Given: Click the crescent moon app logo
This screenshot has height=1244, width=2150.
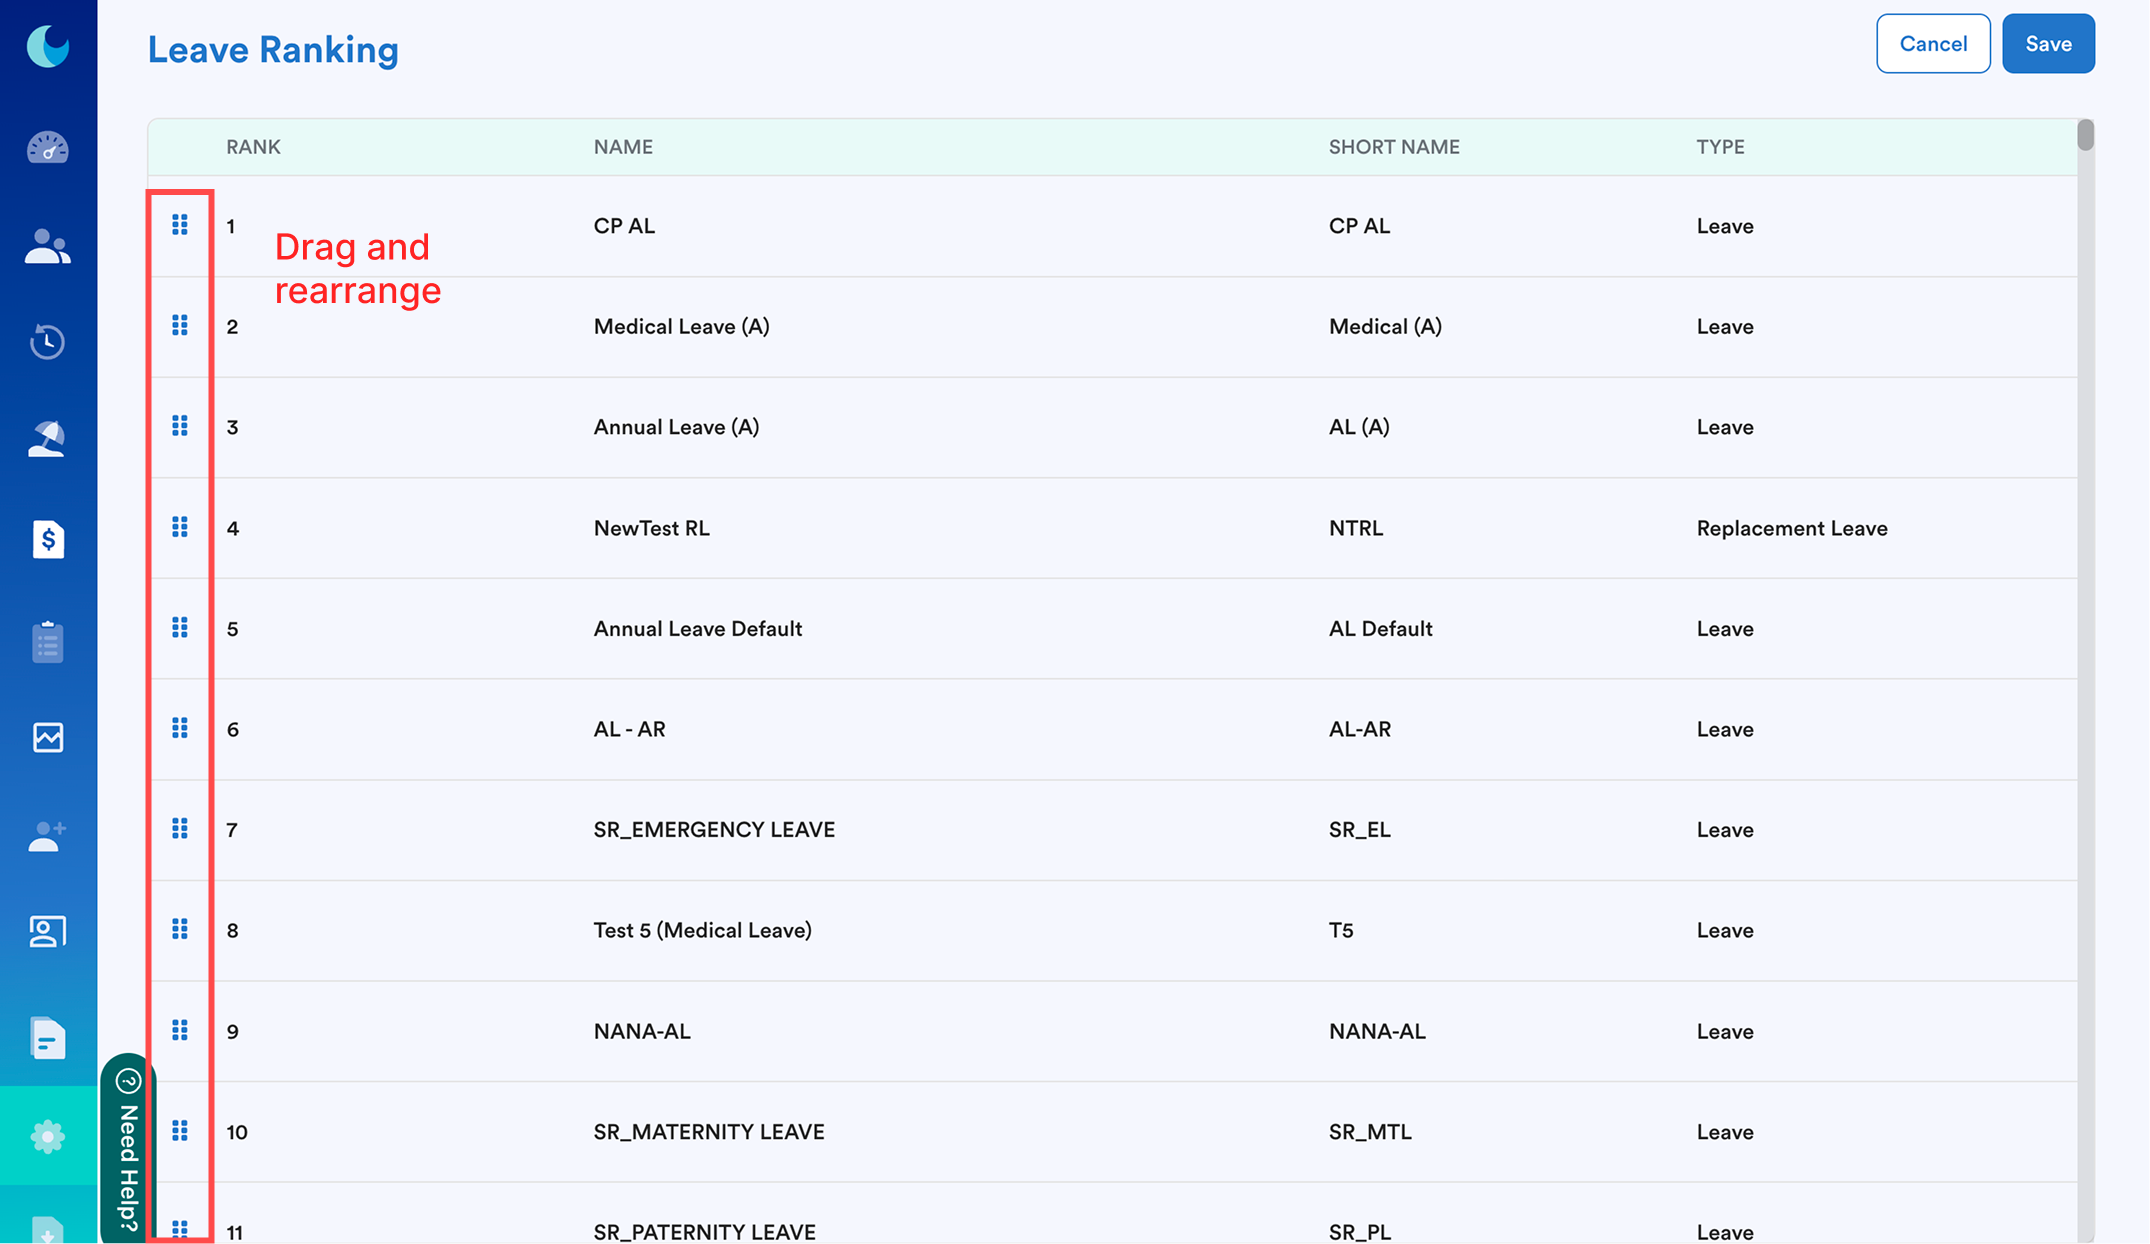Looking at the screenshot, I should point(47,46).
